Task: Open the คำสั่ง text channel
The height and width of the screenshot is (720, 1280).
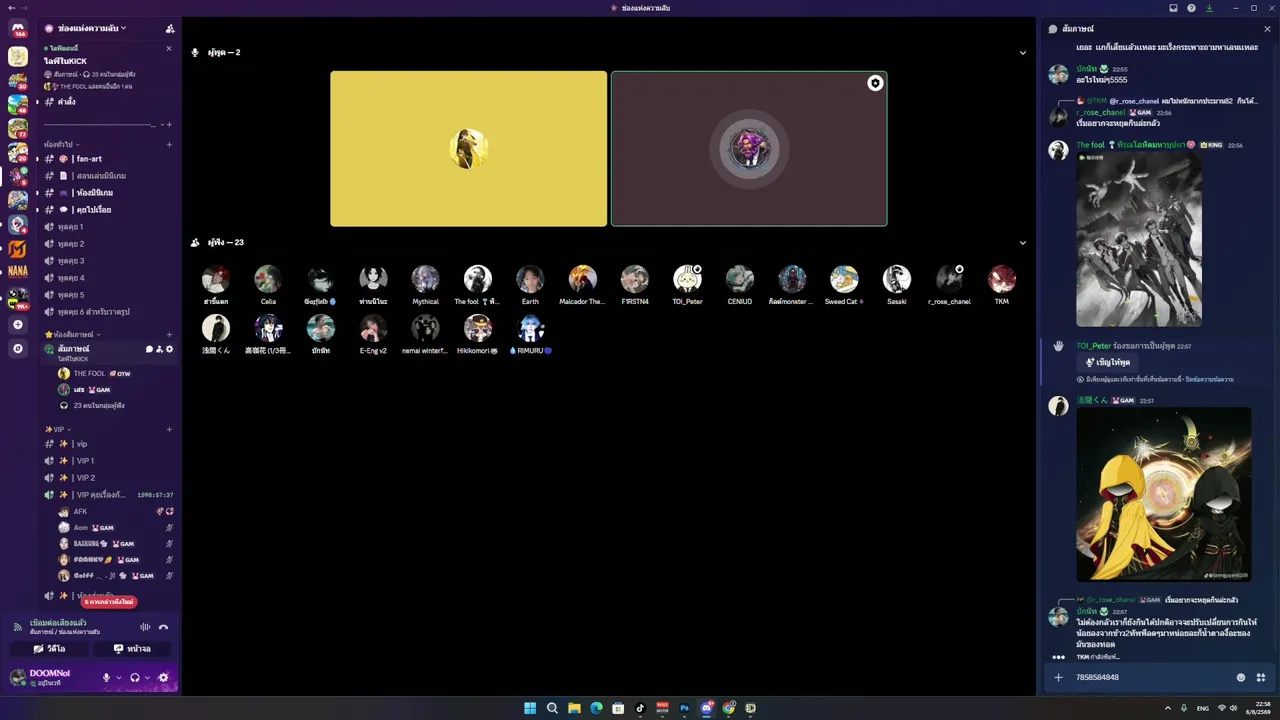Action: (x=108, y=102)
